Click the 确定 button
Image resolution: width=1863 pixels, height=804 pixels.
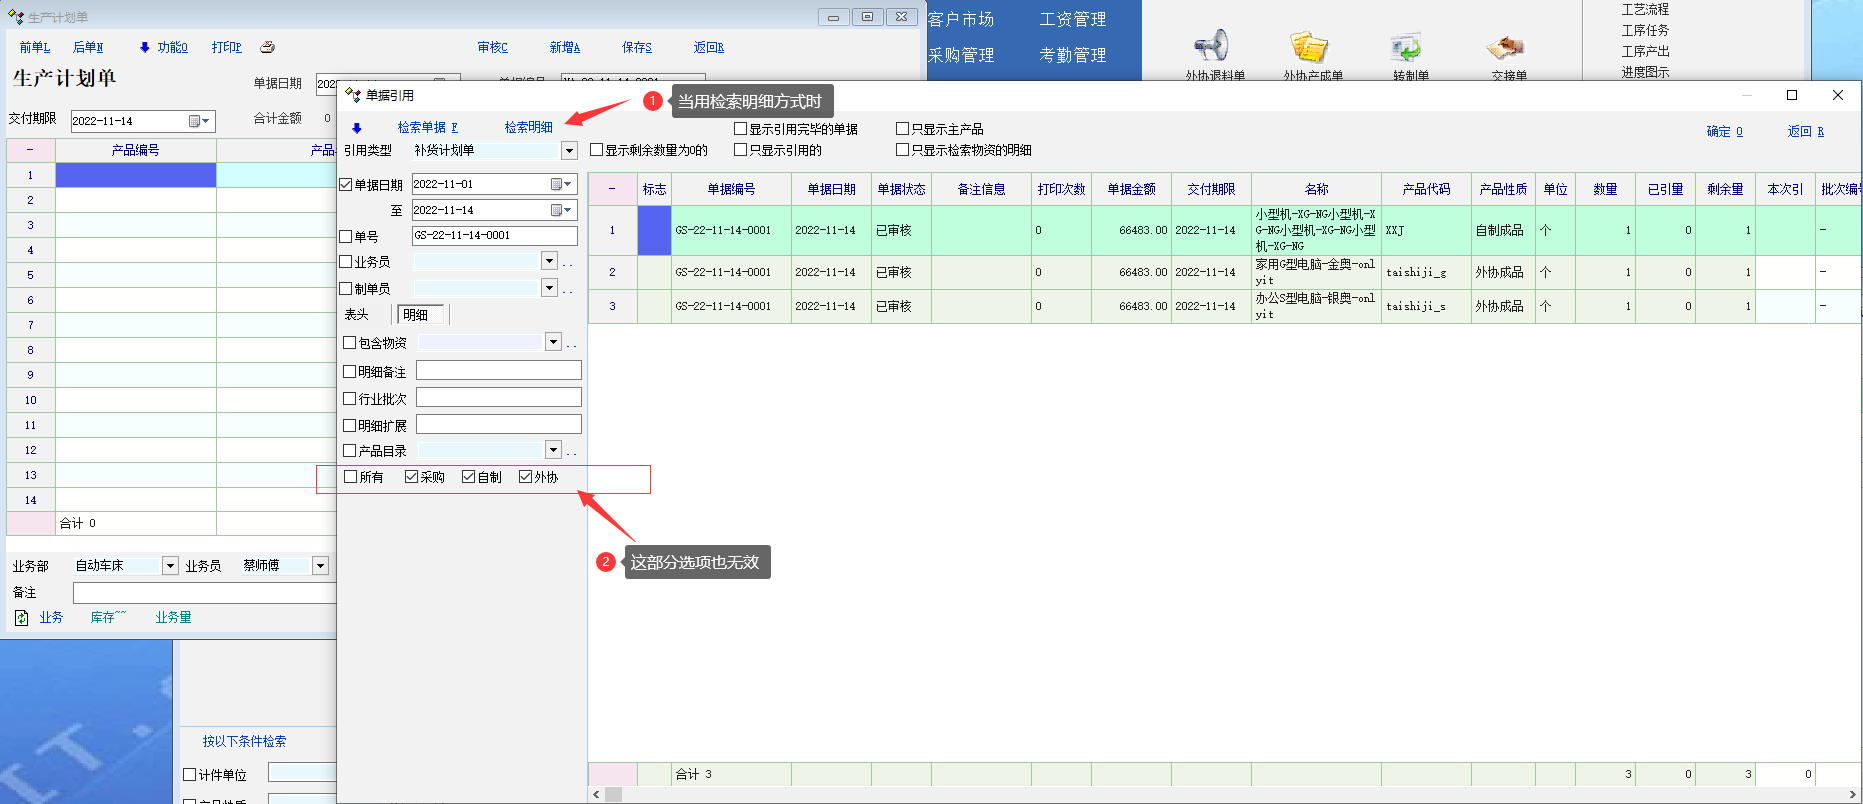coord(1723,131)
